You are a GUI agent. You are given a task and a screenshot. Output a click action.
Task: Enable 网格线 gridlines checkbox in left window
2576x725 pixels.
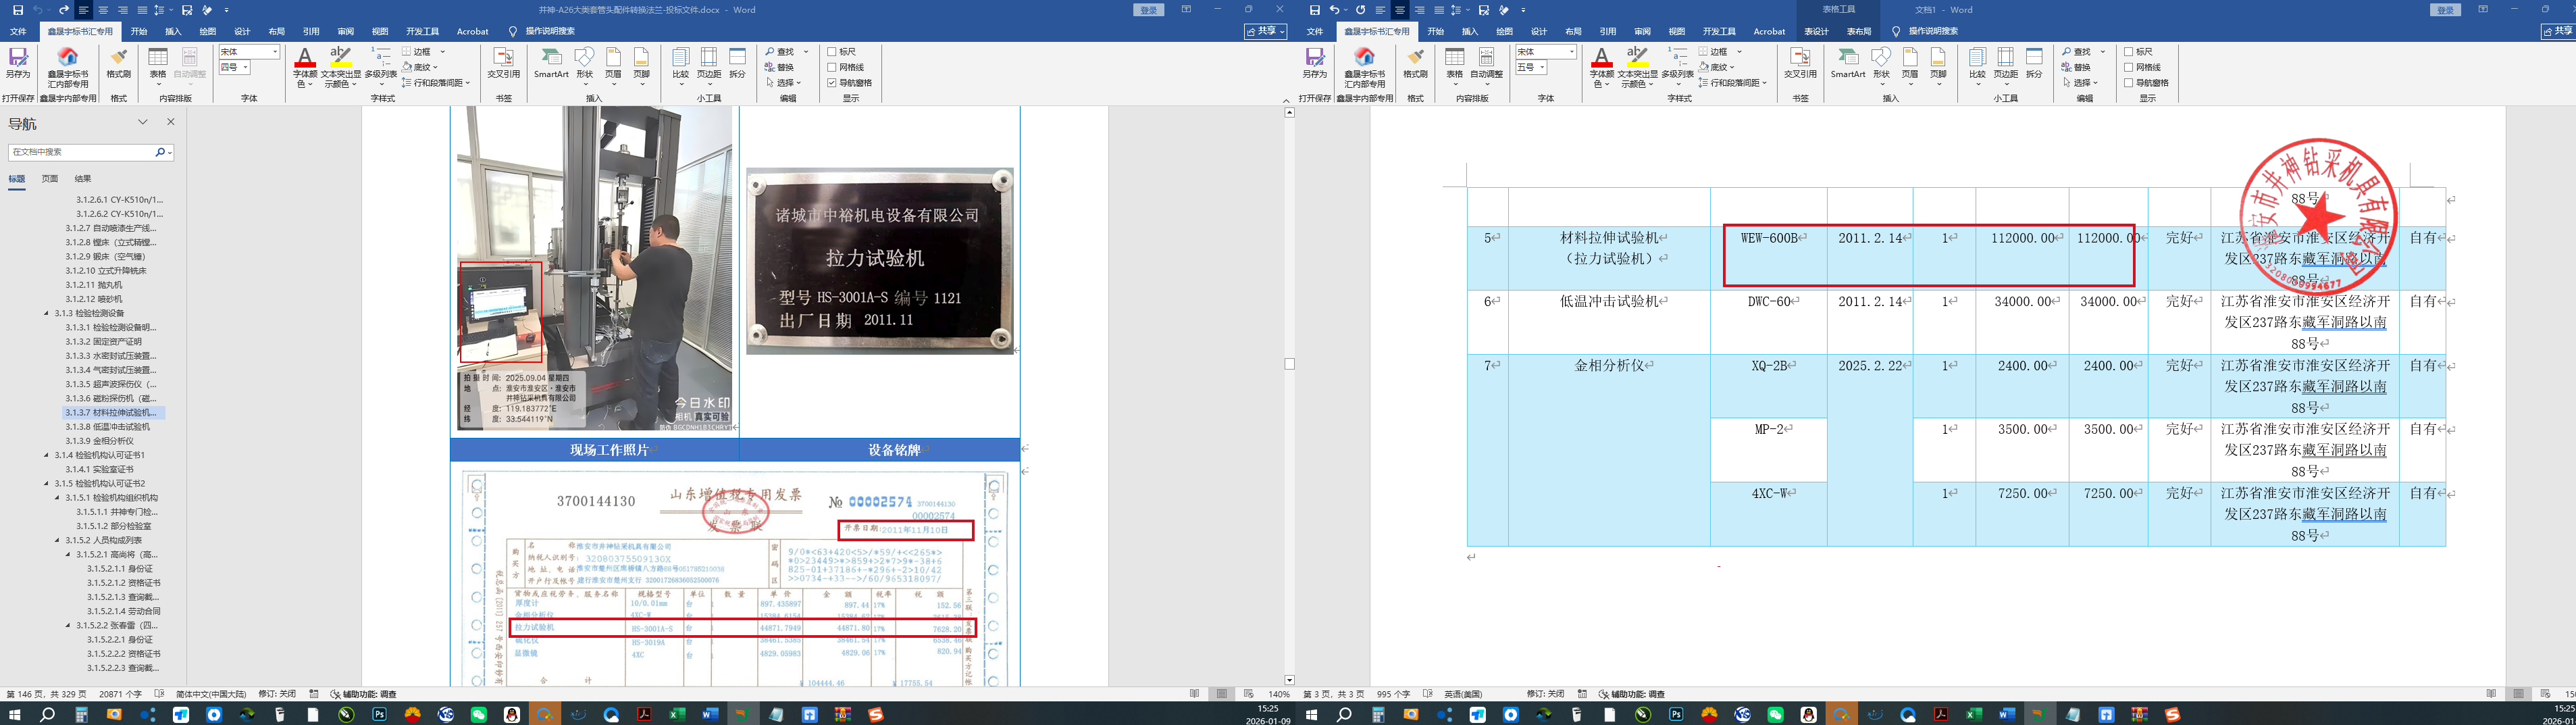tap(832, 67)
